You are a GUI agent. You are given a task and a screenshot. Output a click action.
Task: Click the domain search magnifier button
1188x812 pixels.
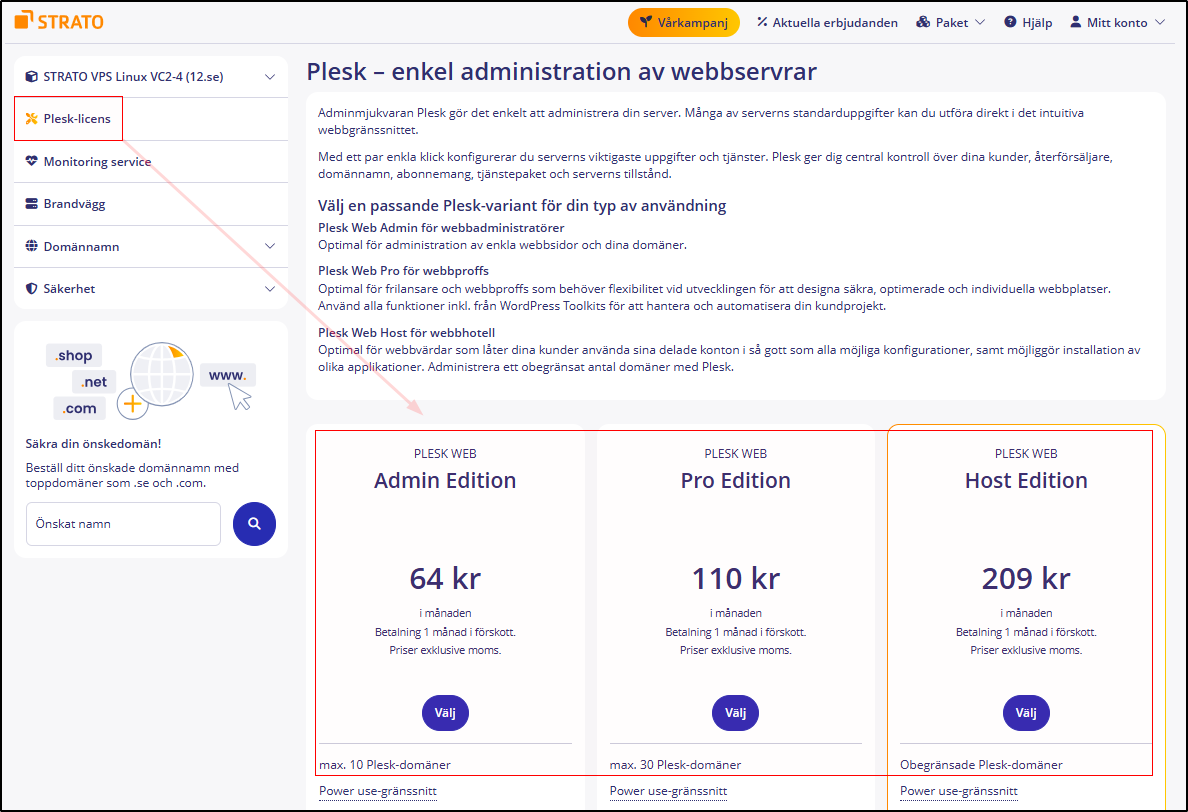255,523
